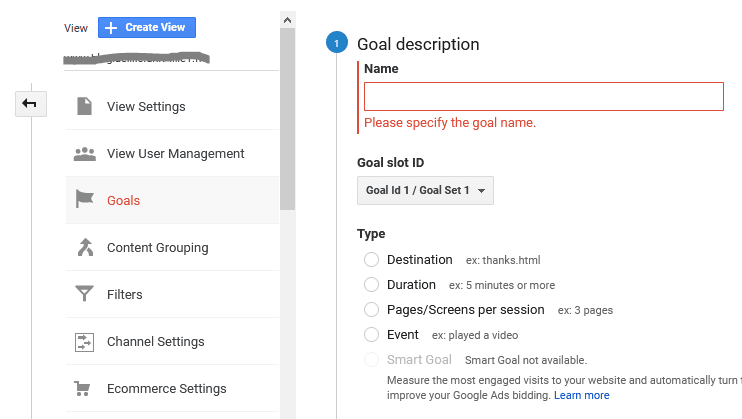The image size is (742, 419).
Task: Open Ecommerce Settings menu item
Action: point(166,389)
